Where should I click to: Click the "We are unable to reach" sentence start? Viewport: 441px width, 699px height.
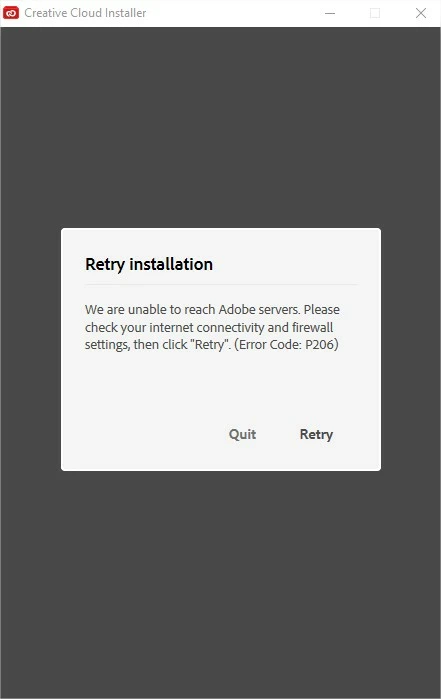click(133, 309)
